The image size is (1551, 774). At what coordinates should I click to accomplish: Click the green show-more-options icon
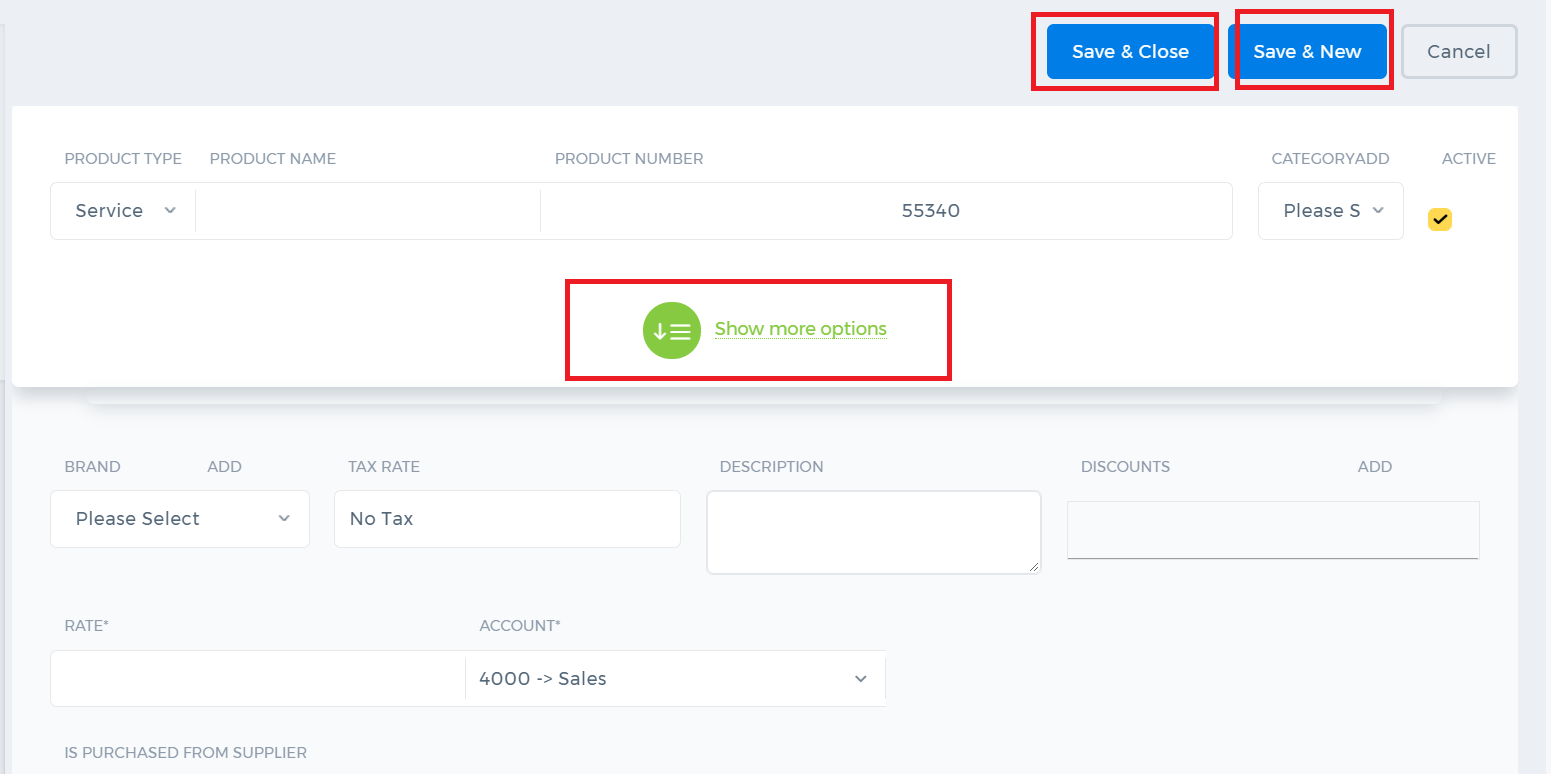(x=672, y=330)
